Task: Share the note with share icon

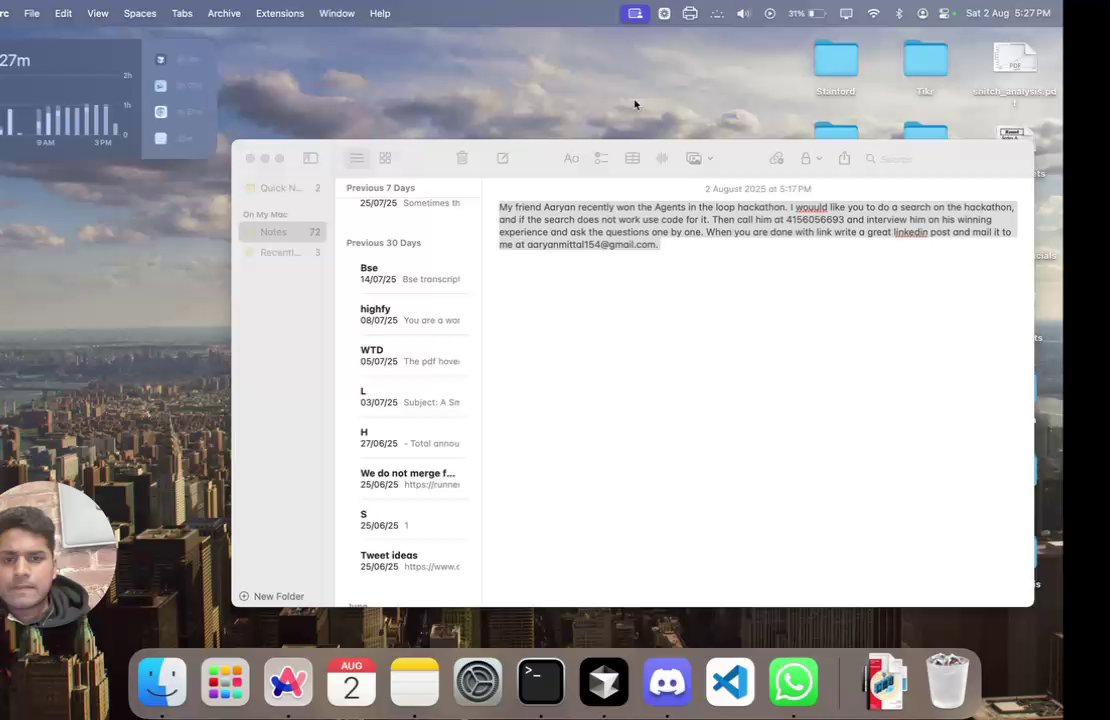Action: 845,159
